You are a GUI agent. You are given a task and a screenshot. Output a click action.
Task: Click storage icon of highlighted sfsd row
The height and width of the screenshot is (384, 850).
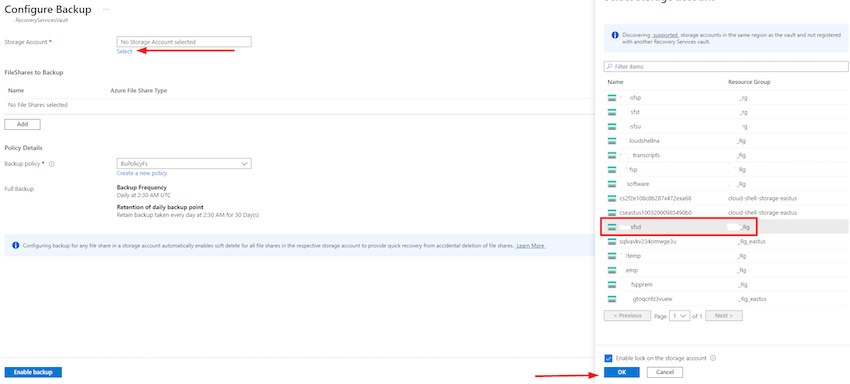(612, 227)
